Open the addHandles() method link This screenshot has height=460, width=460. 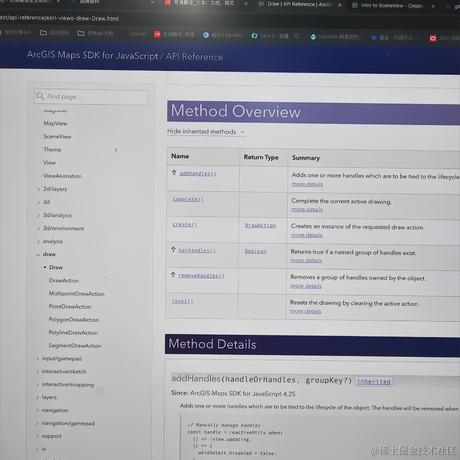[198, 173]
